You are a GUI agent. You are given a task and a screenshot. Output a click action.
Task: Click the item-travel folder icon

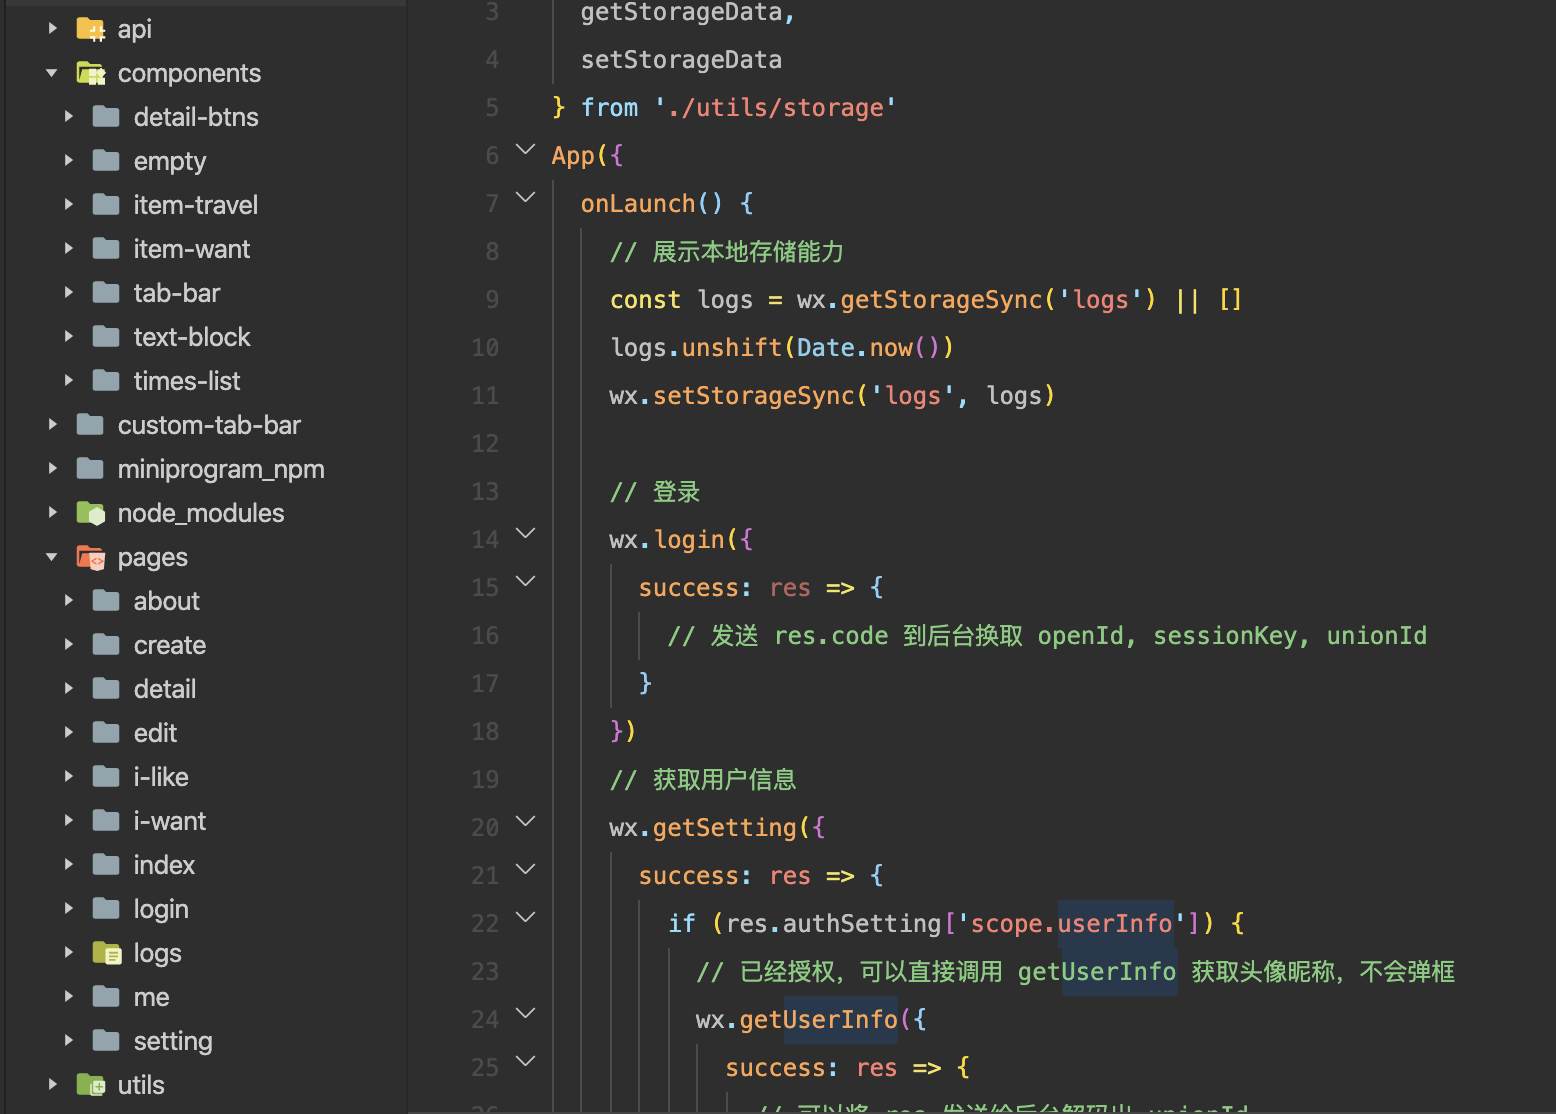pos(106,205)
